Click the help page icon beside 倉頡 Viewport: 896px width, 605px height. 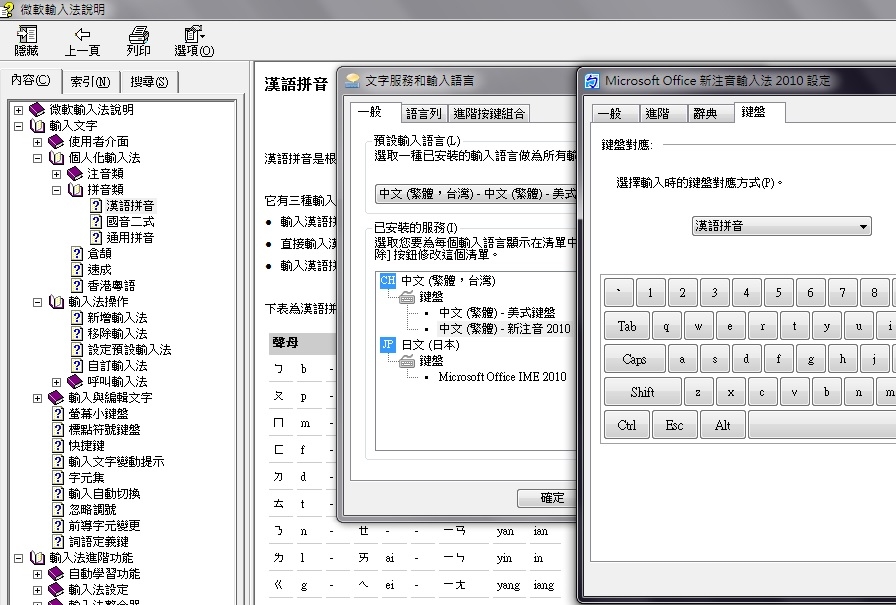(x=77, y=254)
